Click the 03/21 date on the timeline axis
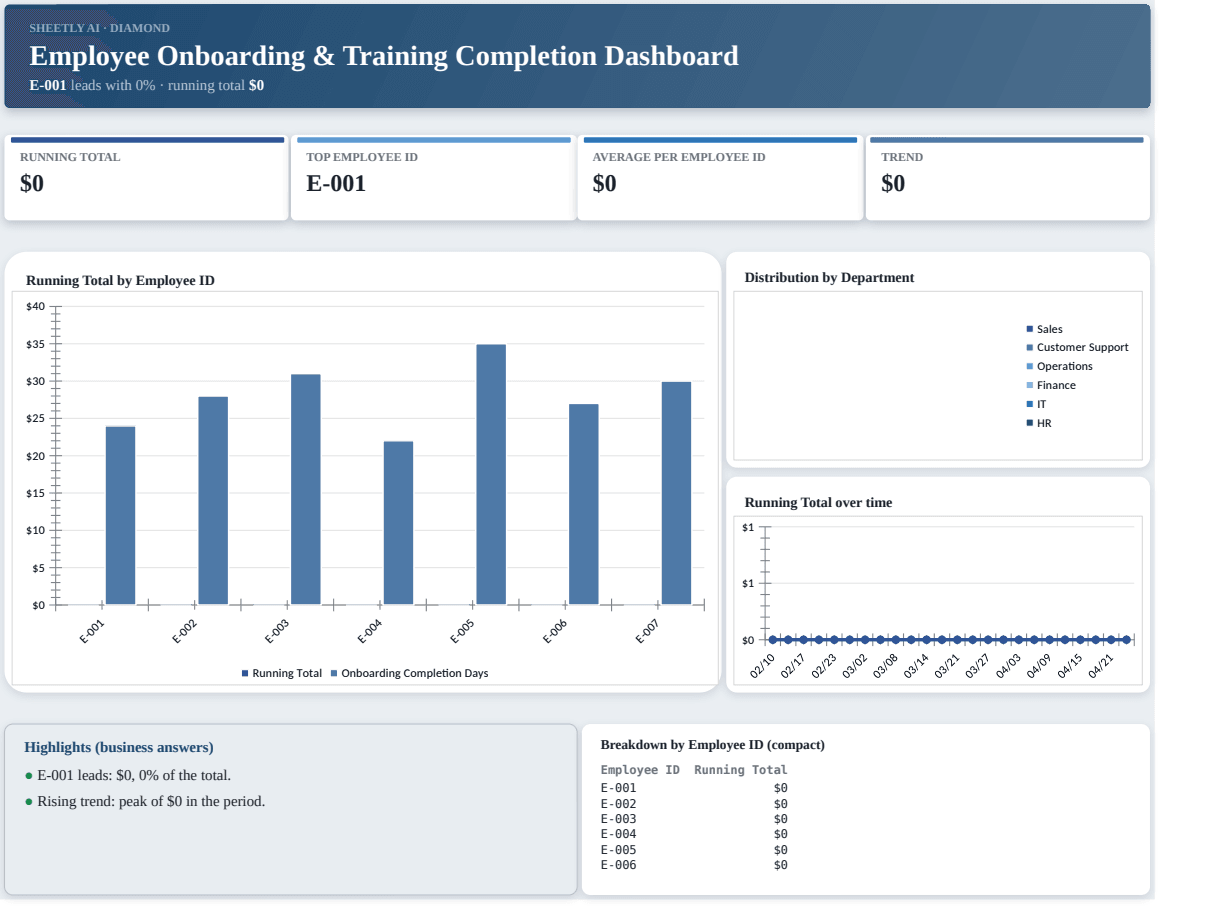Image resolution: width=1227 pixels, height=922 pixels. 947,666
